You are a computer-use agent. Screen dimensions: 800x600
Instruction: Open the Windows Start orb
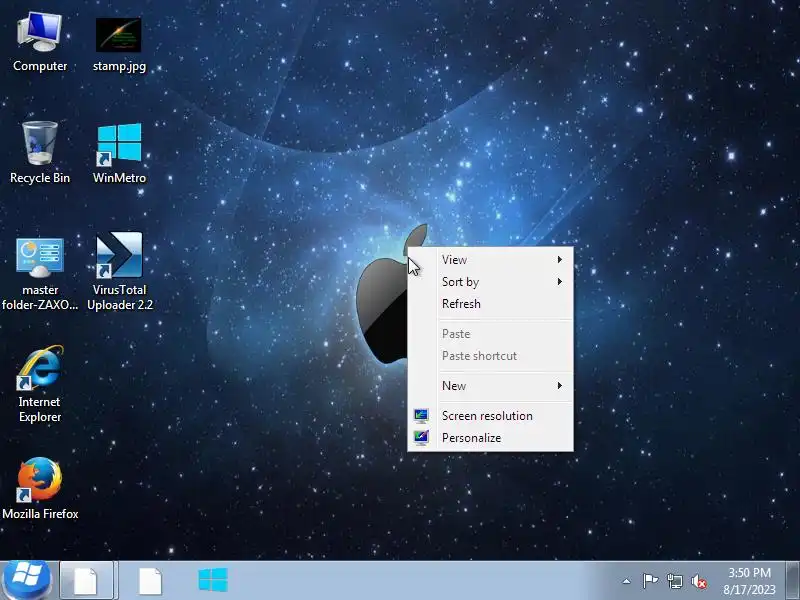coord(27,581)
